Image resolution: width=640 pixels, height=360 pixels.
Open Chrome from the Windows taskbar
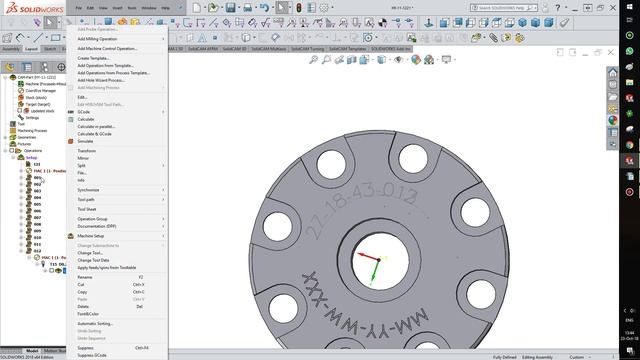point(629,145)
